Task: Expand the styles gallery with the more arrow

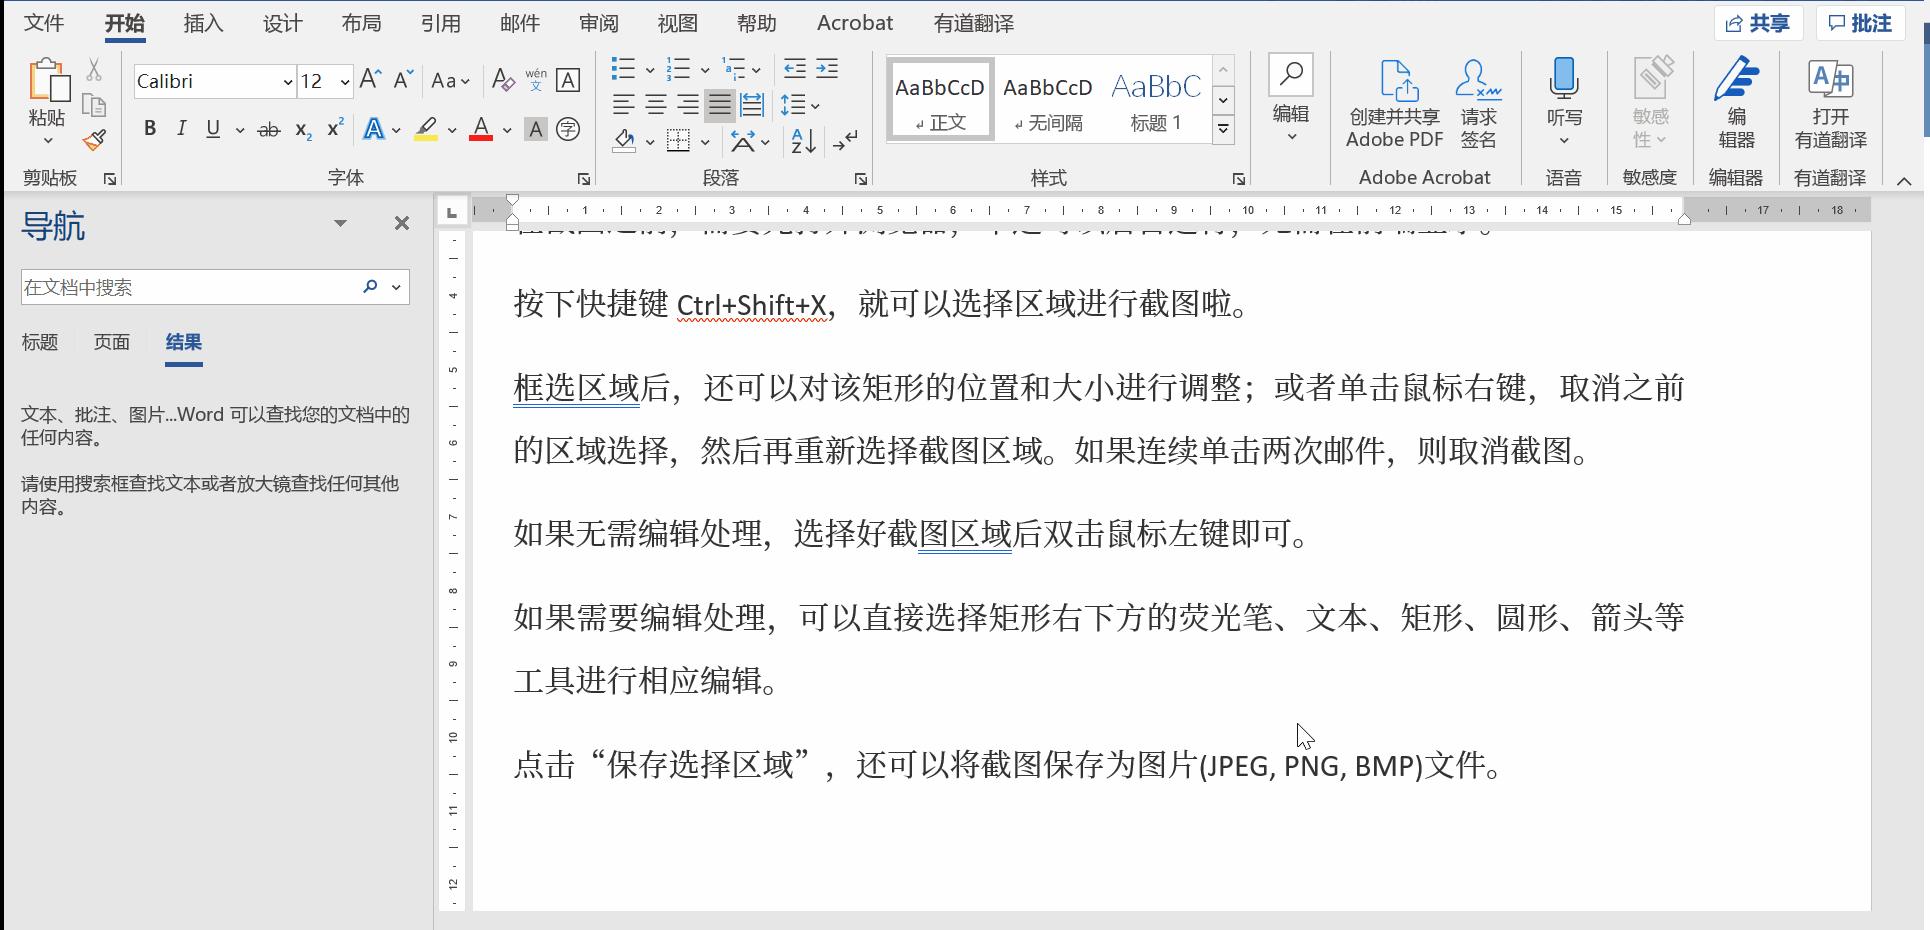Action: [1223, 128]
